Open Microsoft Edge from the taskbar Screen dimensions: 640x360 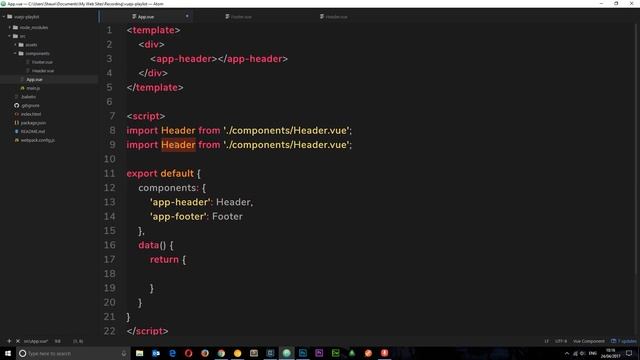172,353
